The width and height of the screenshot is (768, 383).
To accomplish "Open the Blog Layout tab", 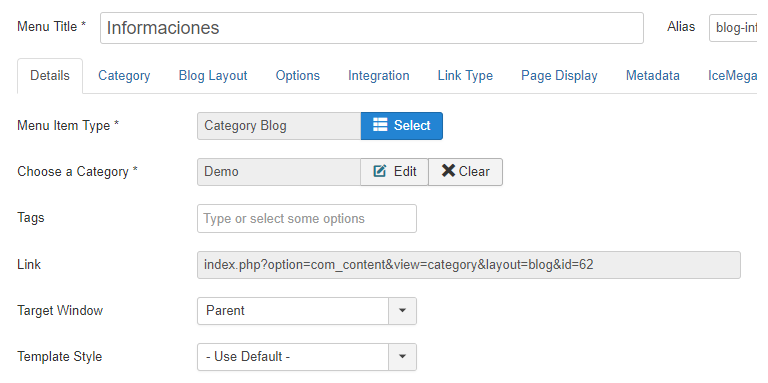I will pos(213,76).
